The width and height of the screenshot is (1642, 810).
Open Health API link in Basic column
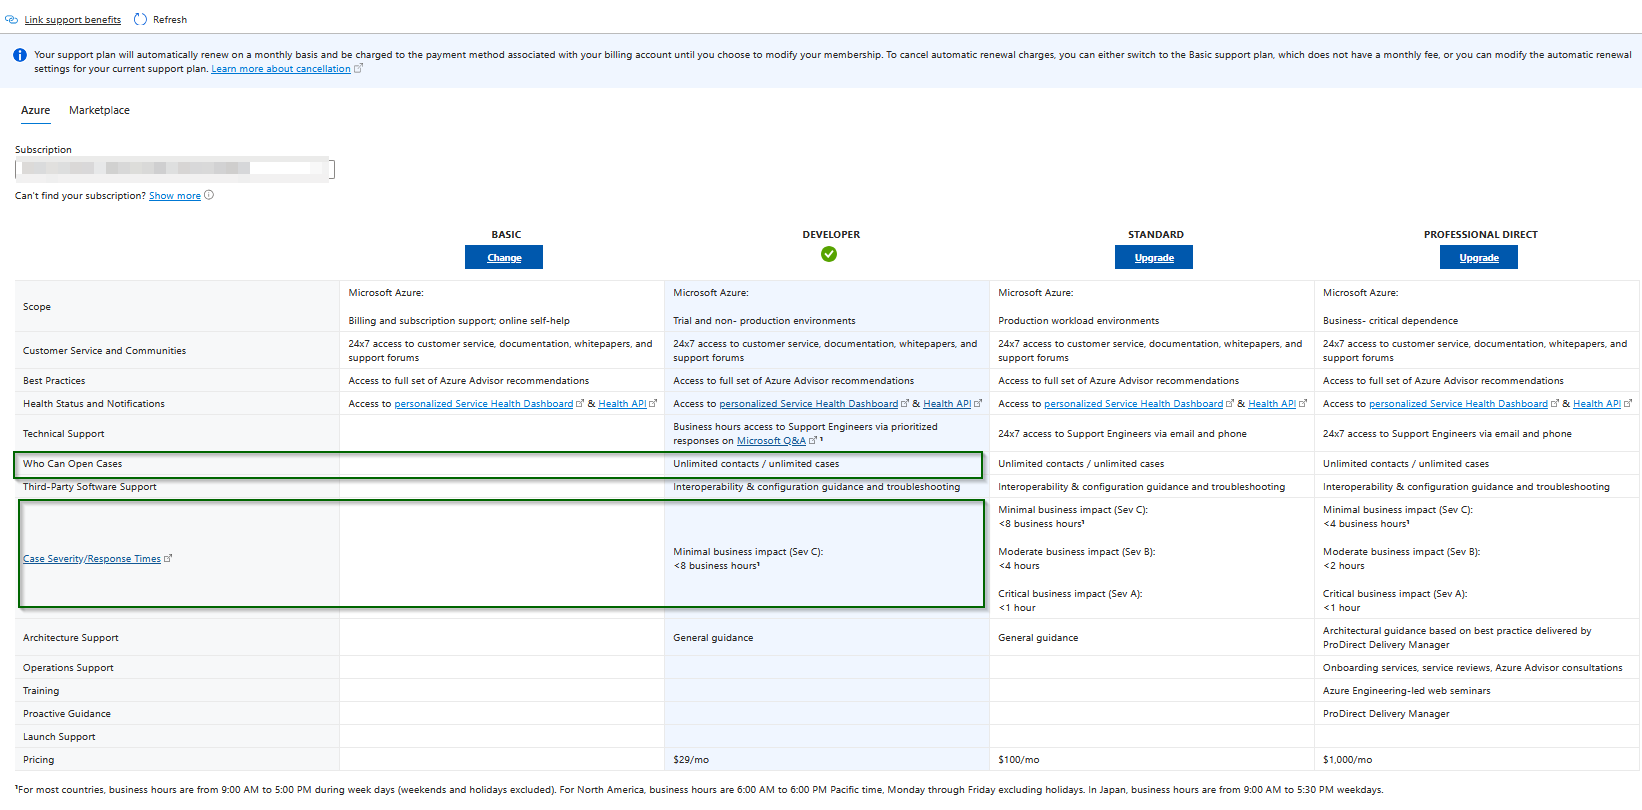click(x=622, y=404)
